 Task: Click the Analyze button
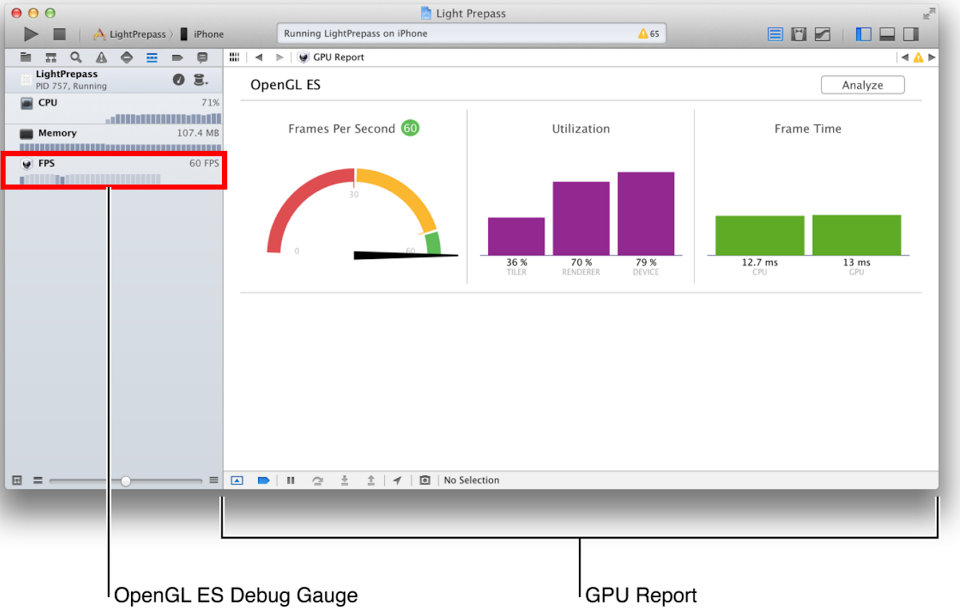coord(862,85)
